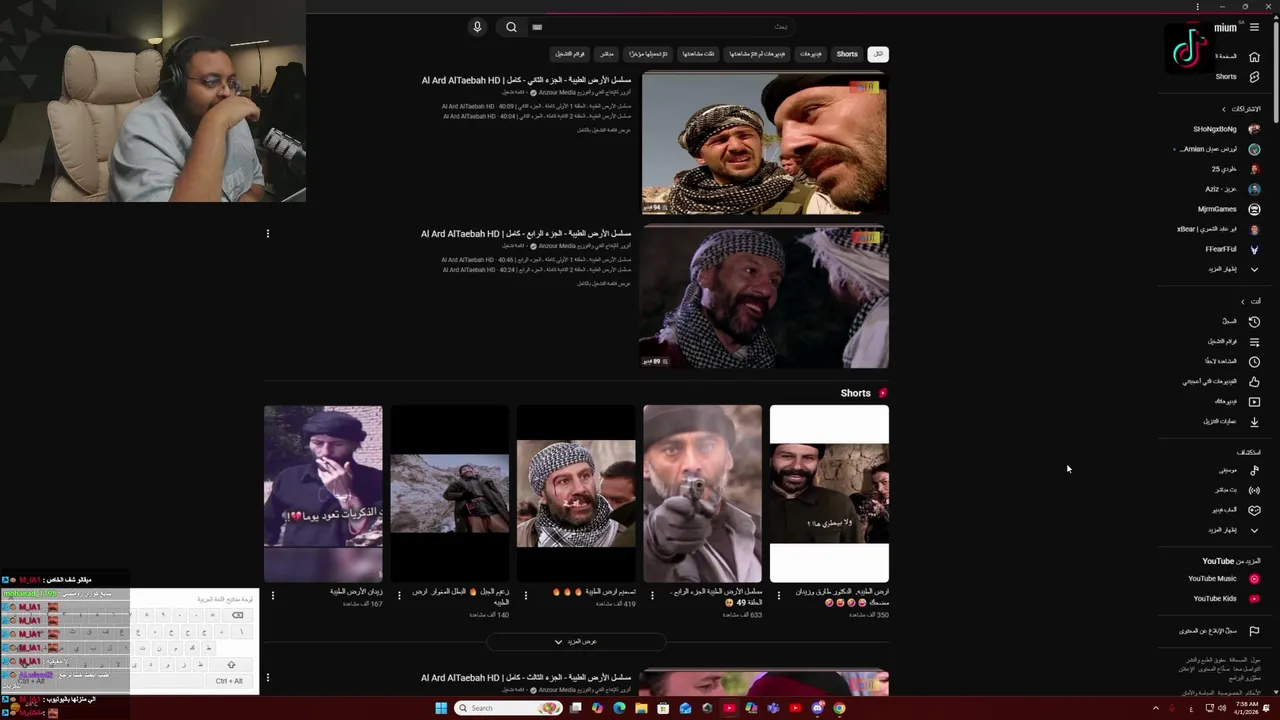Open the Windows Start button
Screen dimensions: 1280x720
coord(440,708)
